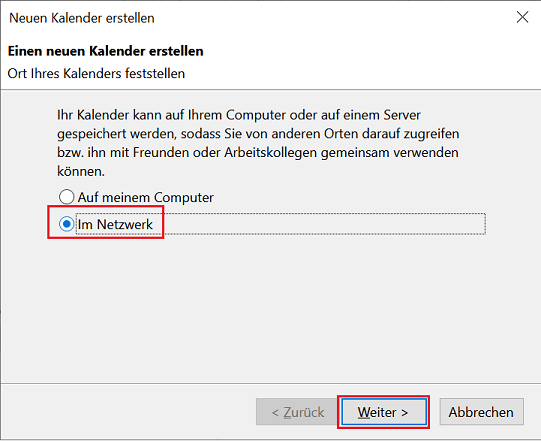Go back using the "< Zurück" button

pyautogui.click(x=298, y=412)
